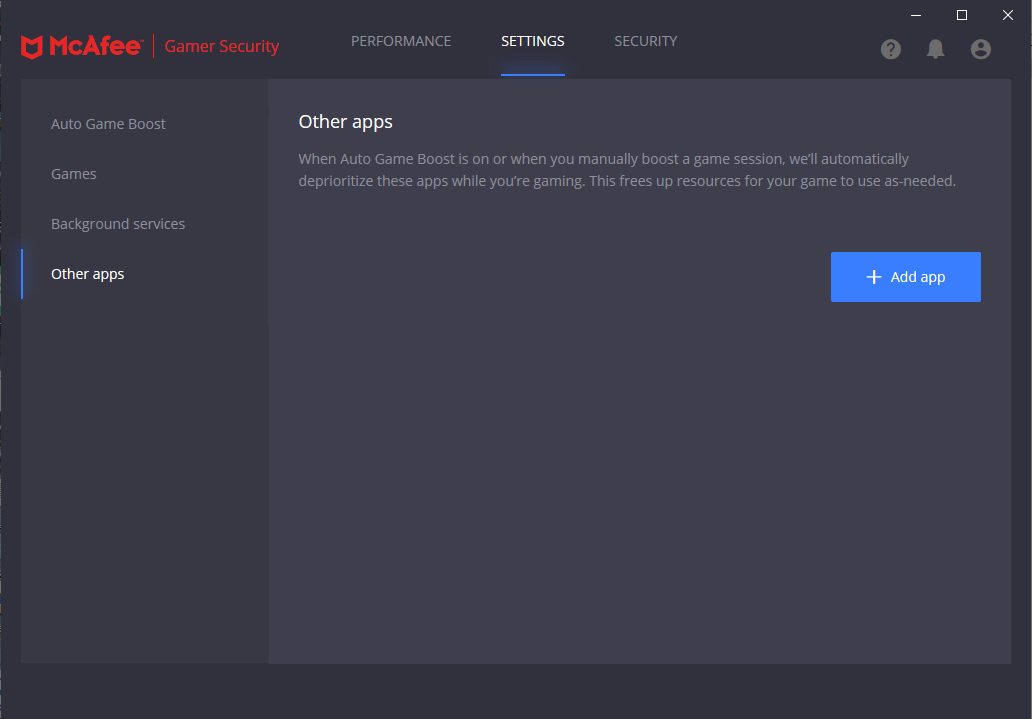Open the SECURITY tab
The image size is (1032, 719).
click(645, 41)
